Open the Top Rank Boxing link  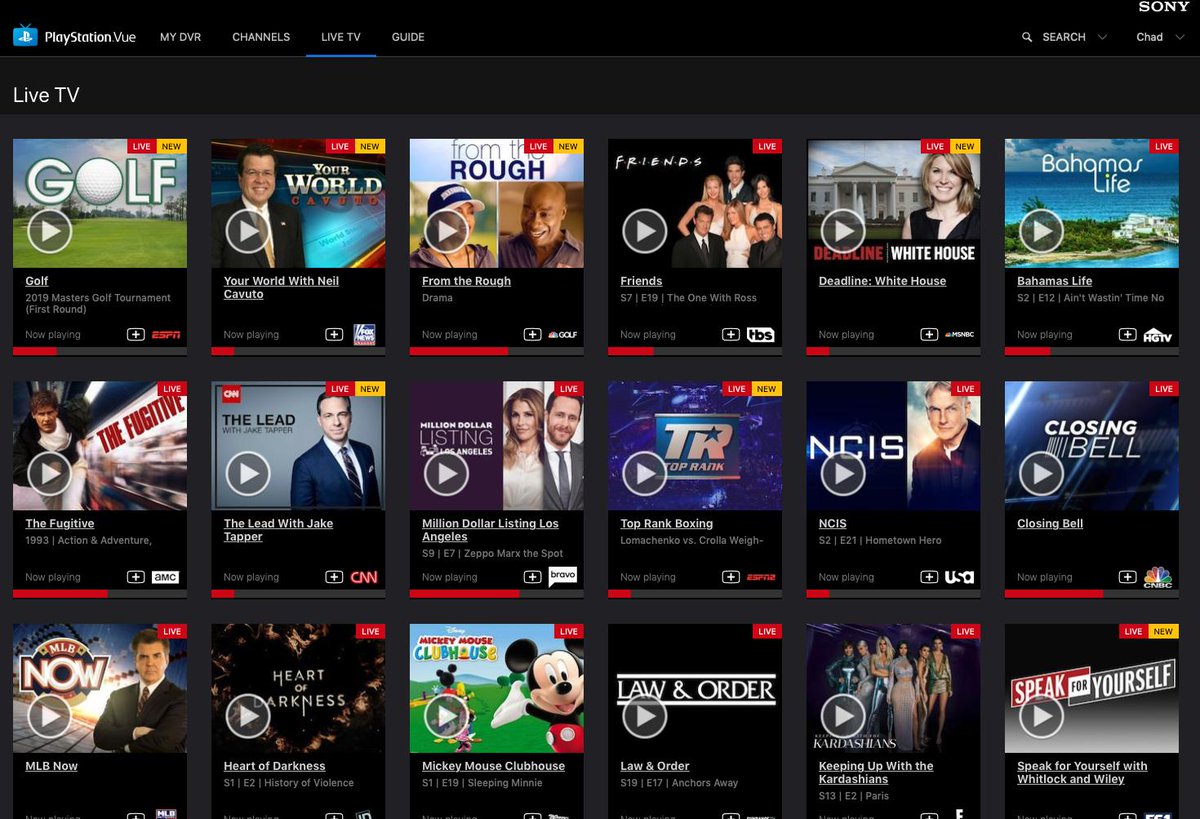point(667,523)
